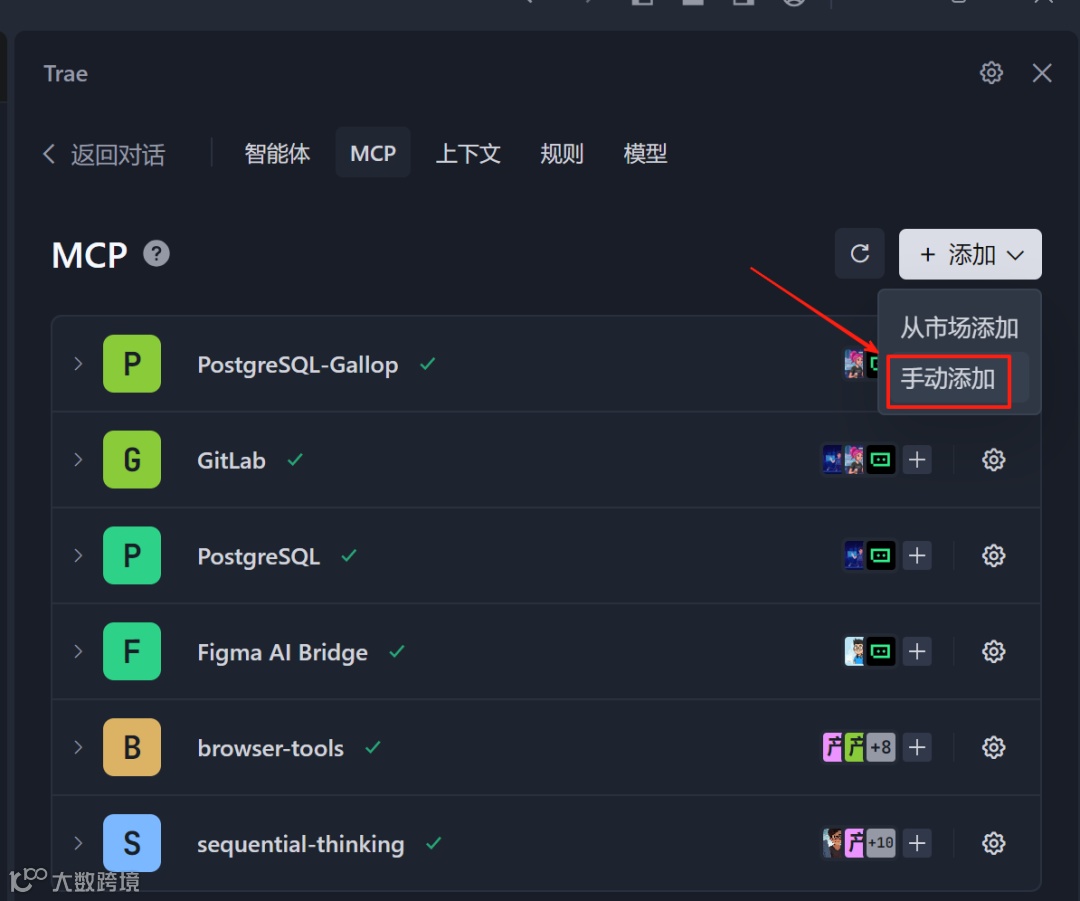Open GitLab server settings gear
This screenshot has height=901, width=1080.
click(x=993, y=459)
